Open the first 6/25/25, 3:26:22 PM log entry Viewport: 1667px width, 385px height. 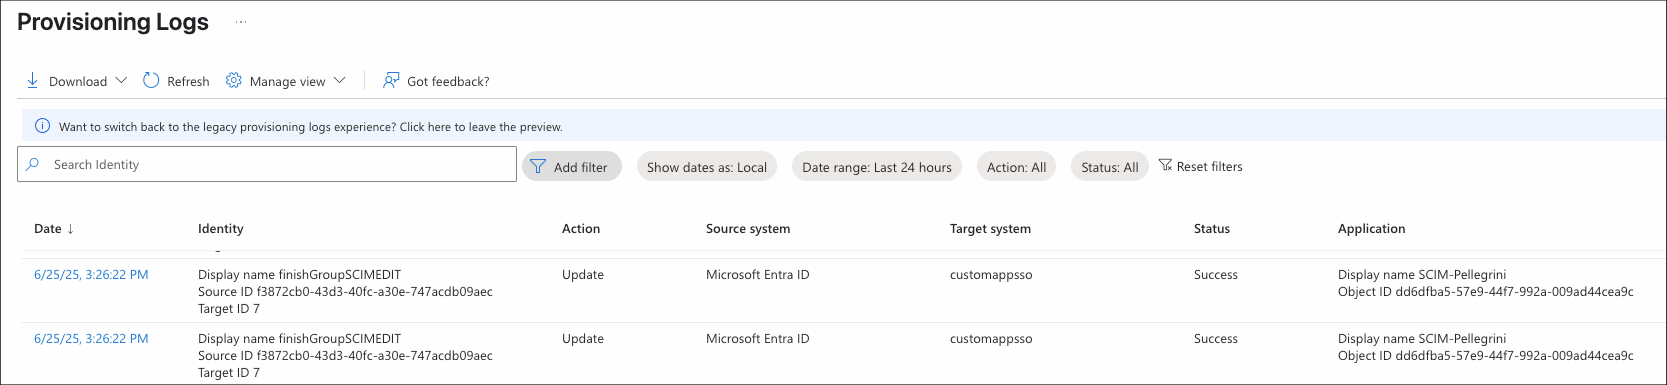coord(91,274)
